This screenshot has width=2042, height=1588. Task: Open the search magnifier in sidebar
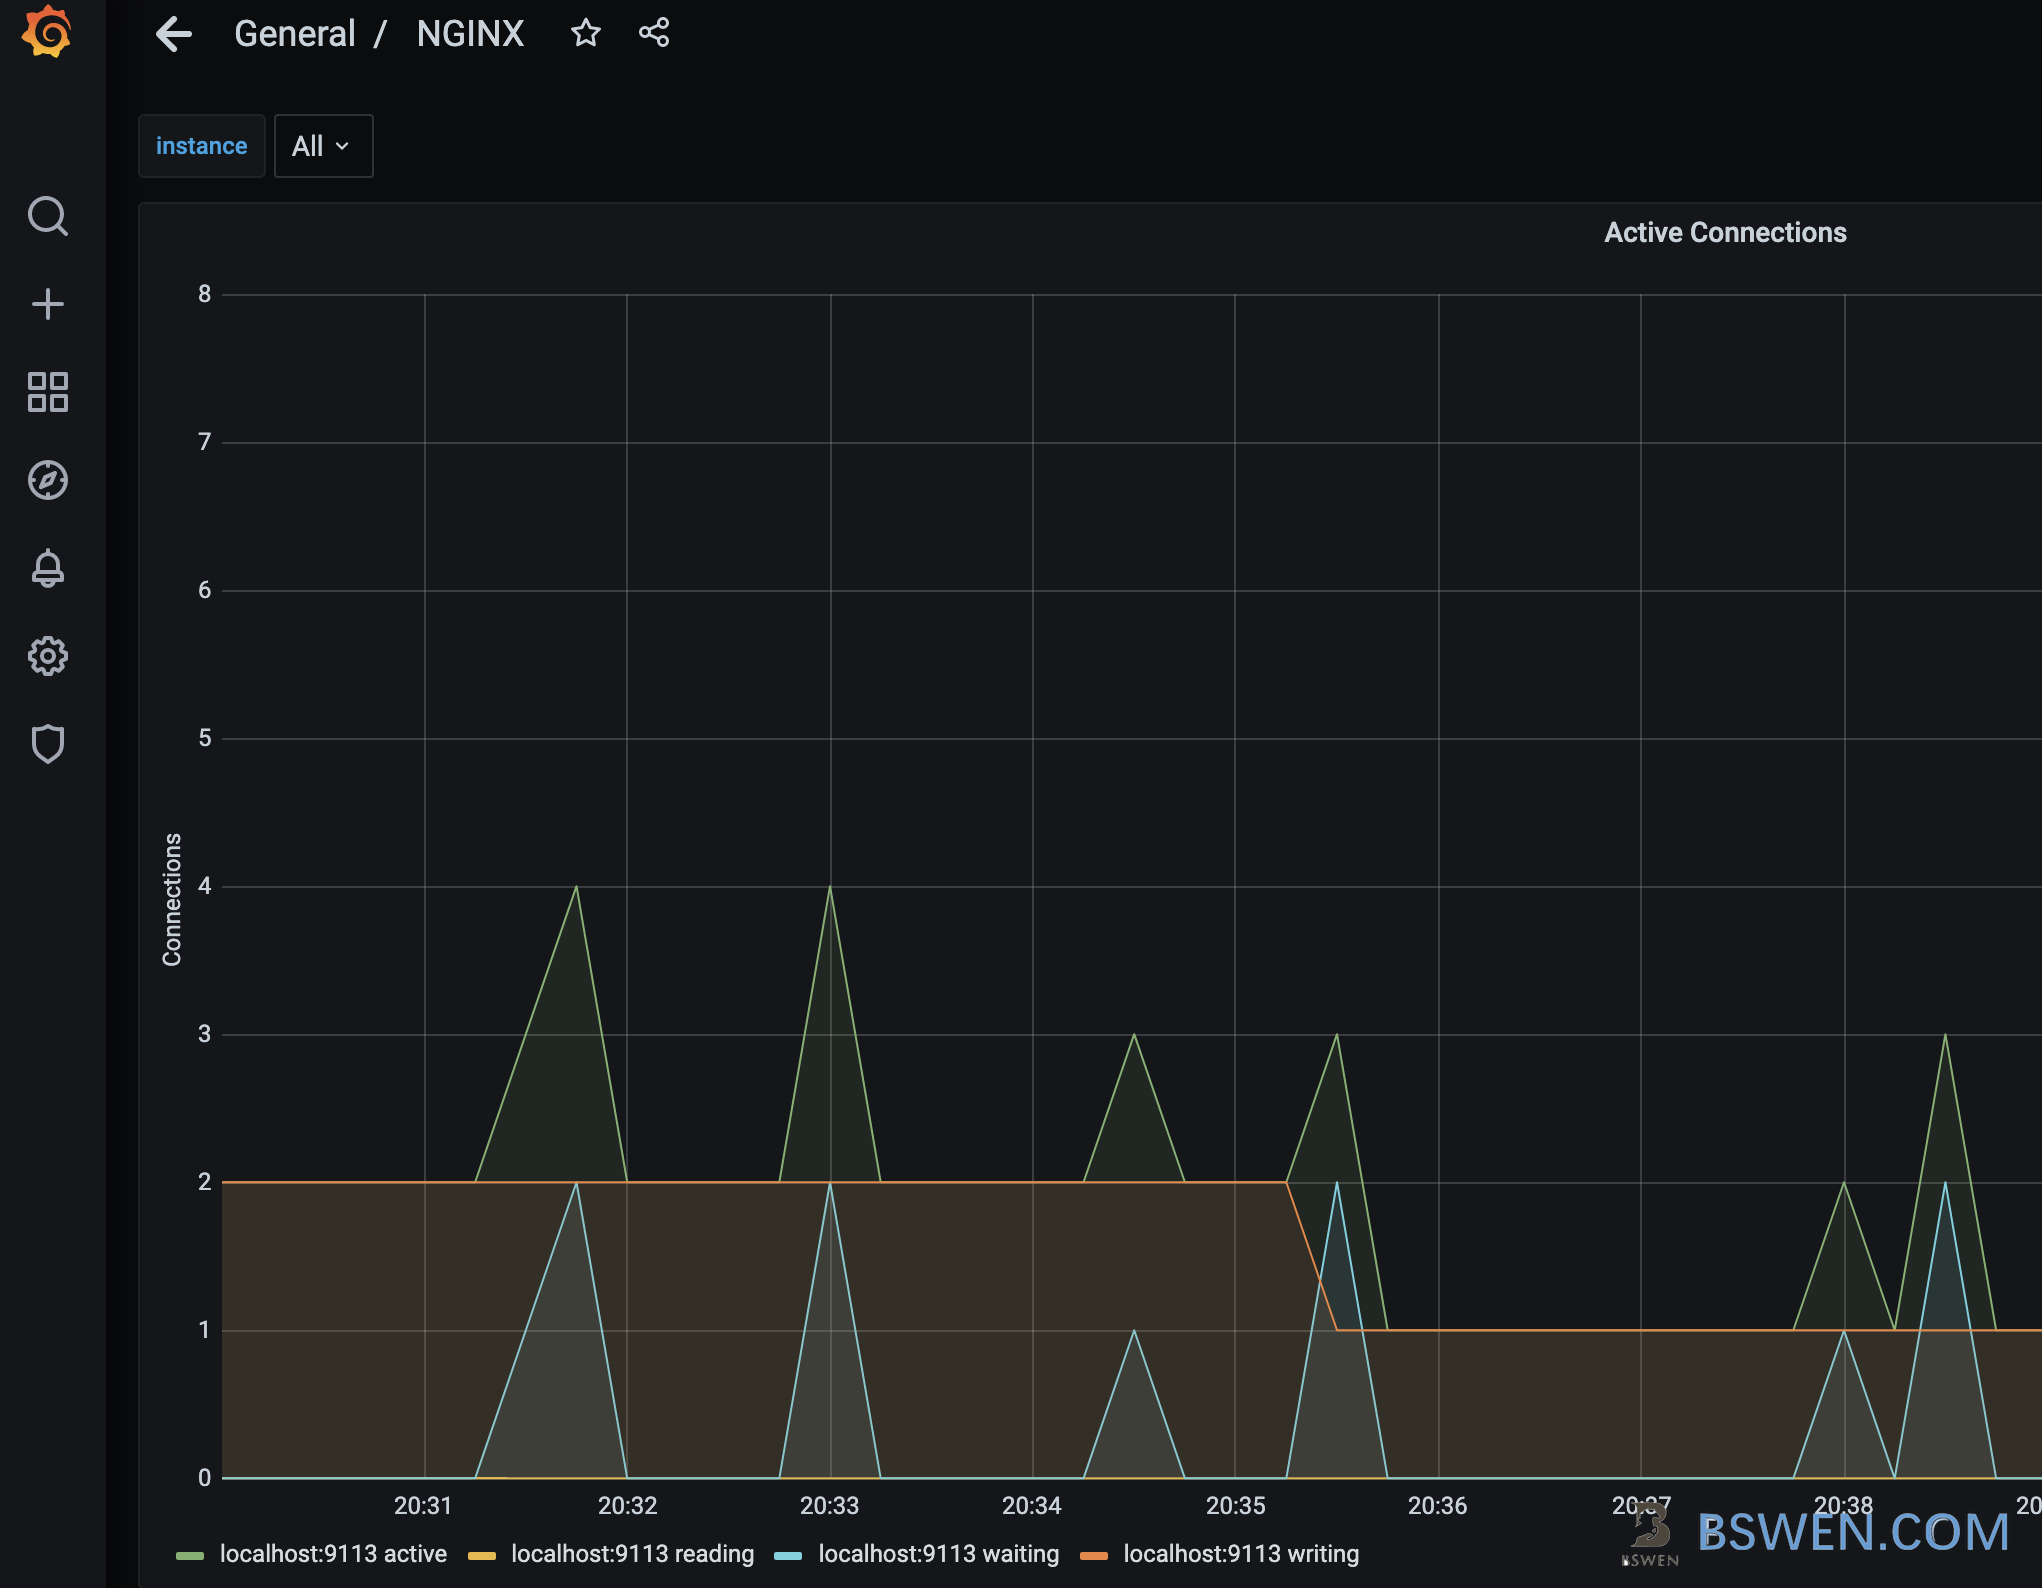[x=47, y=216]
